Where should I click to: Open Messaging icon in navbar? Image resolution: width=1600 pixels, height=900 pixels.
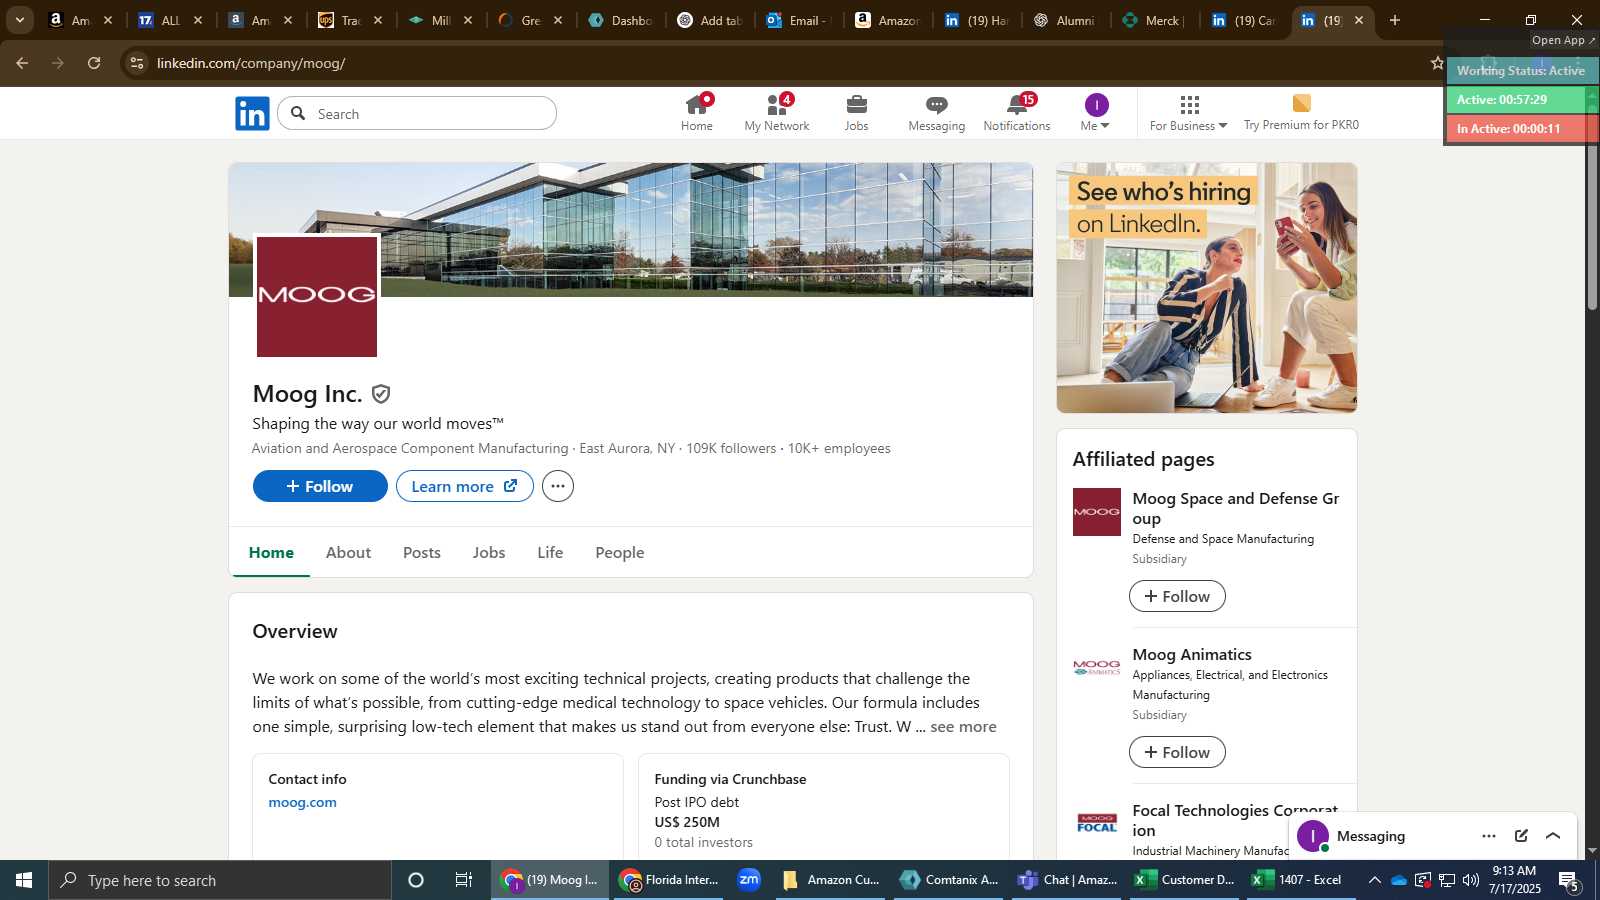(x=937, y=113)
